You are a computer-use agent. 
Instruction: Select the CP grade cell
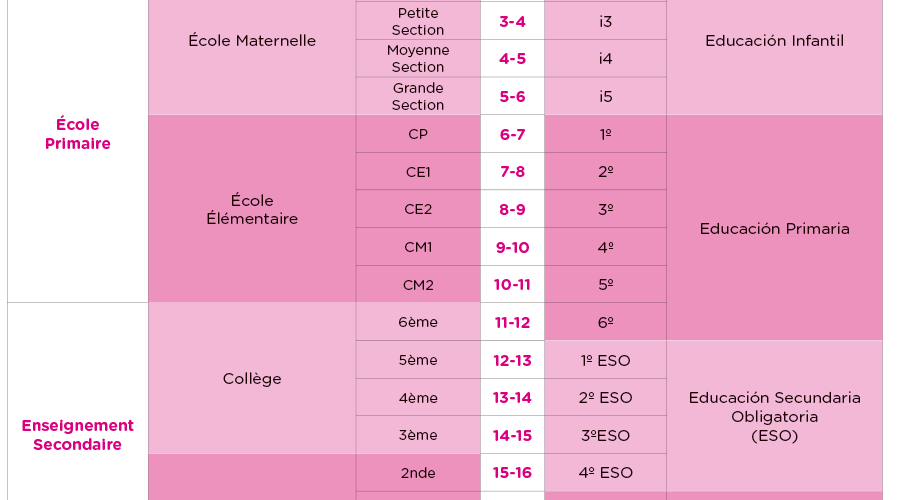(x=418, y=134)
